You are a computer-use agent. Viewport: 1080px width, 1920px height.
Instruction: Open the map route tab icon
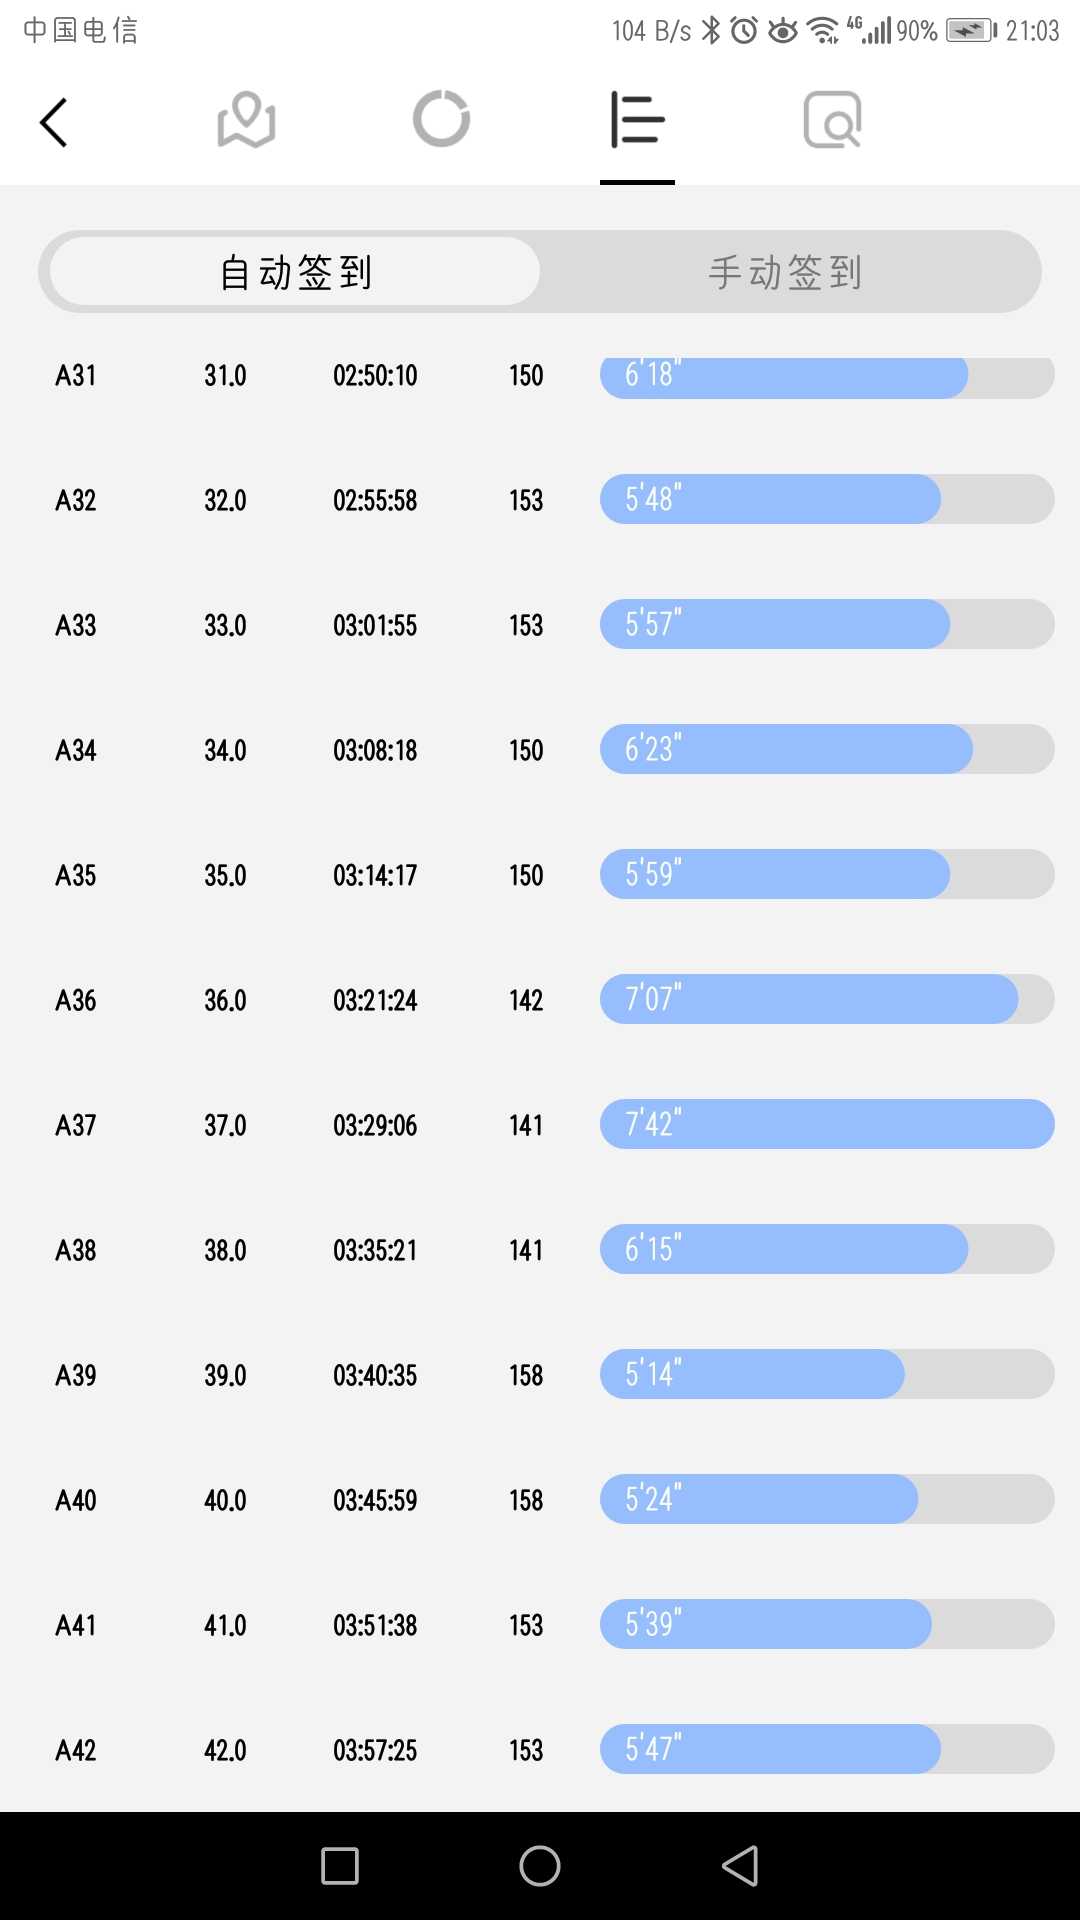(x=246, y=120)
